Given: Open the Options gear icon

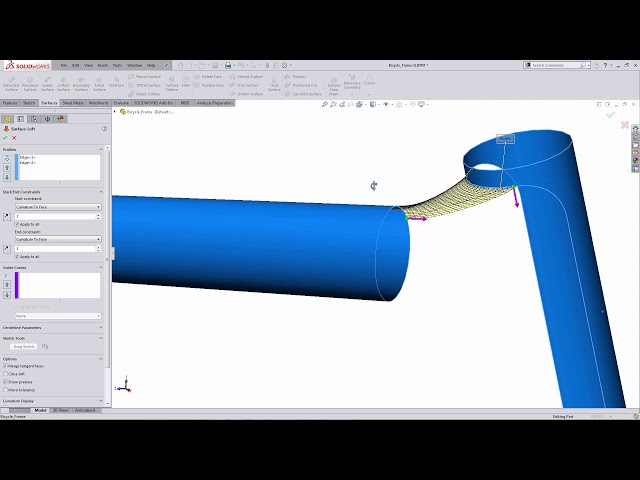Looking at the screenshot, I should tap(284, 65).
